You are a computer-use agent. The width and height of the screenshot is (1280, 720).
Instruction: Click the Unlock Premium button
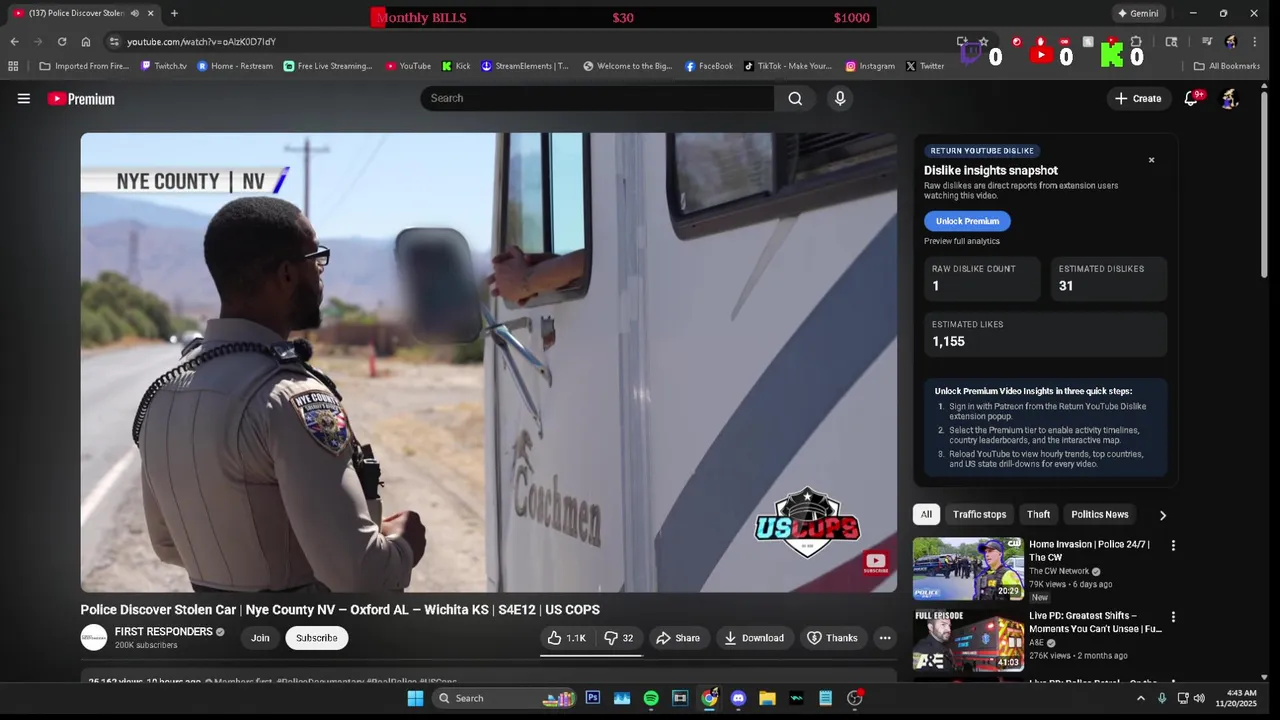pyautogui.click(x=967, y=221)
